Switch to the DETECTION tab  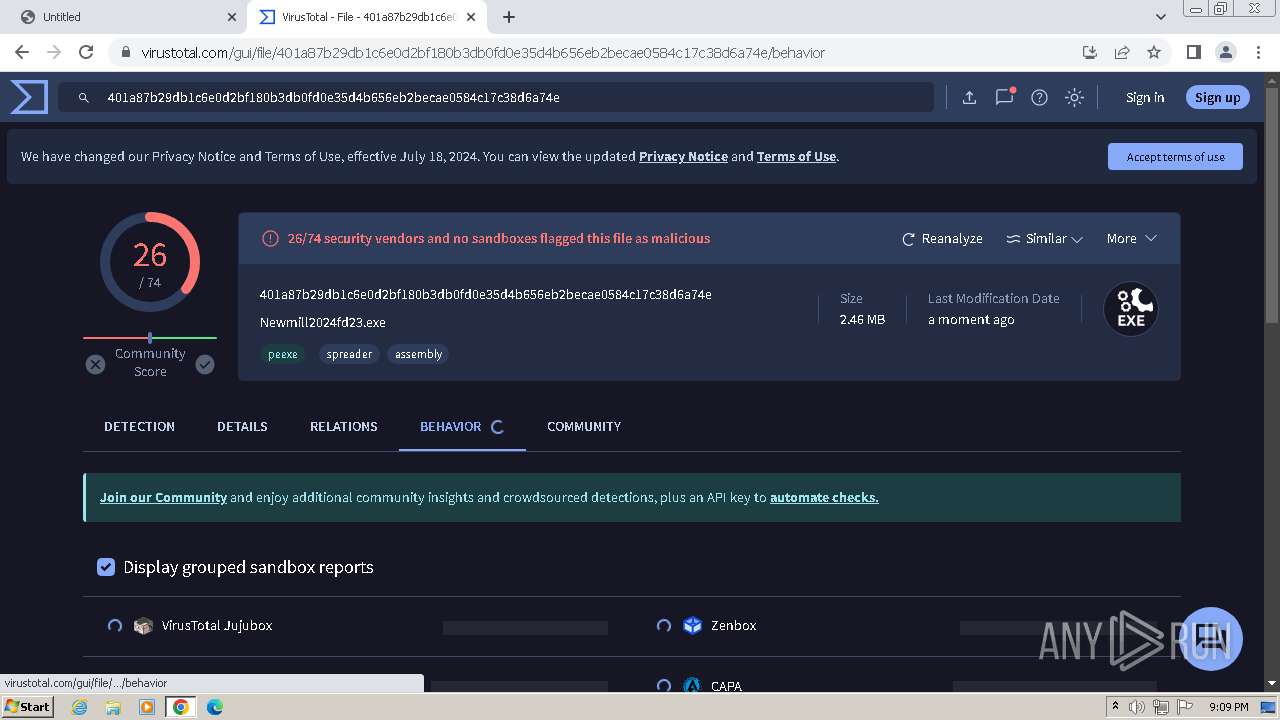point(139,426)
